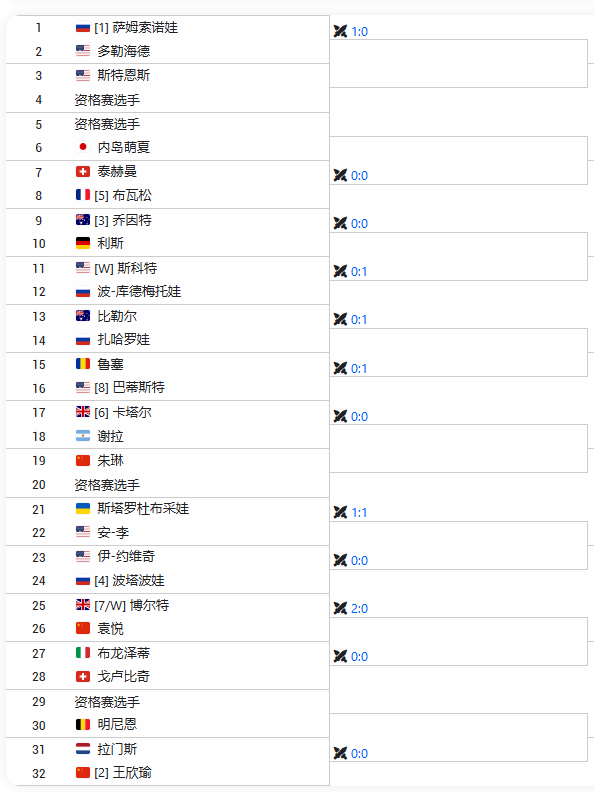Click the match icon for 乔因特 vs 利斯
This screenshot has width=594, height=792.
click(340, 223)
